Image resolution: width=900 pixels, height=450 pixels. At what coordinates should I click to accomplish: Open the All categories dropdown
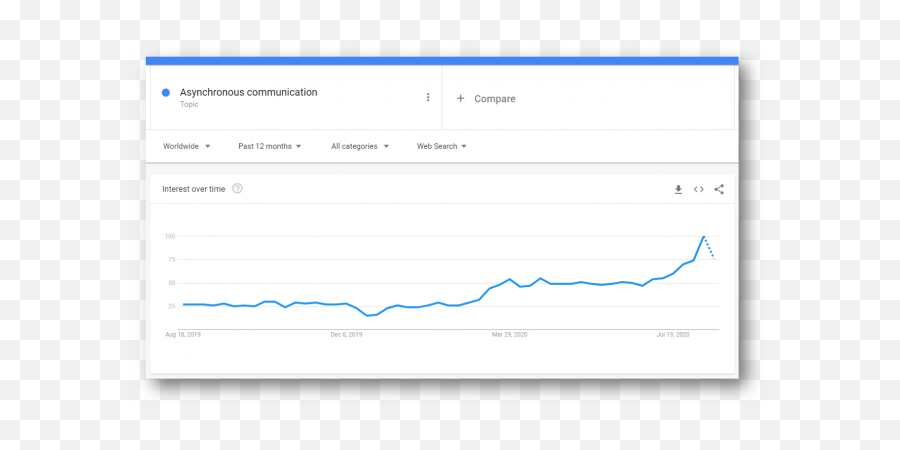(x=360, y=146)
